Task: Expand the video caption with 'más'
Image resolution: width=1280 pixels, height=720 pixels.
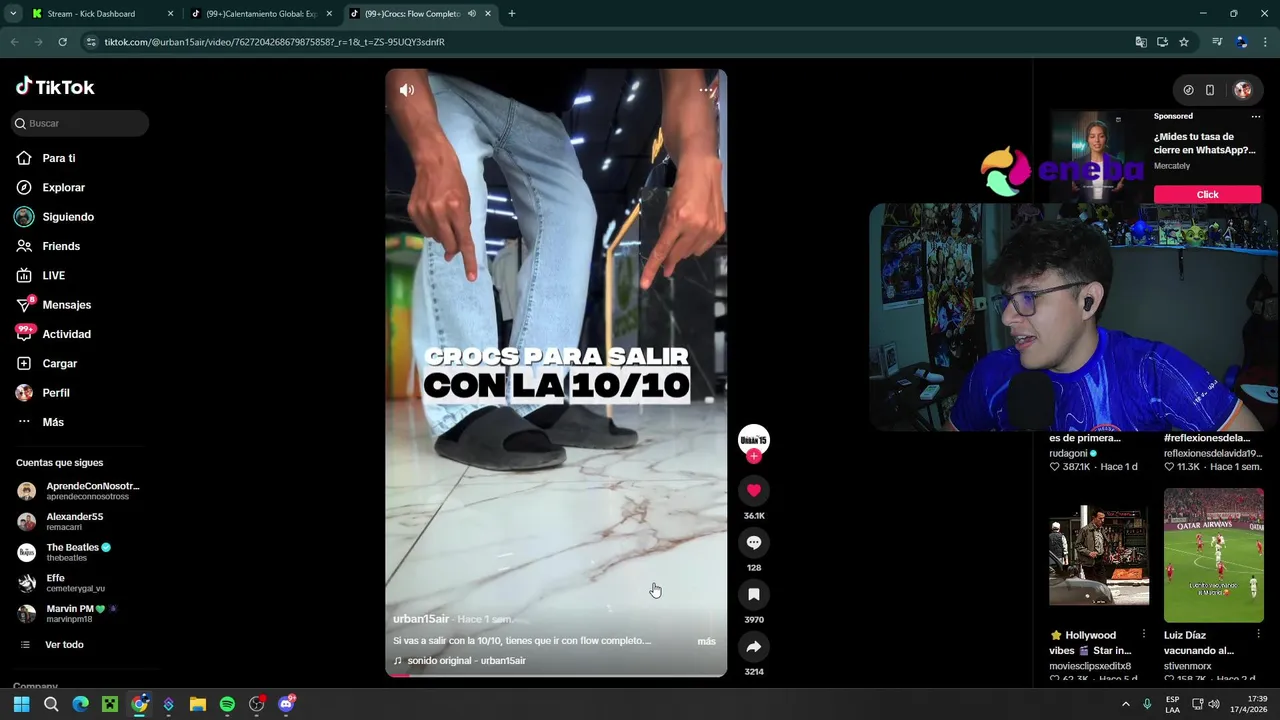Action: [706, 641]
